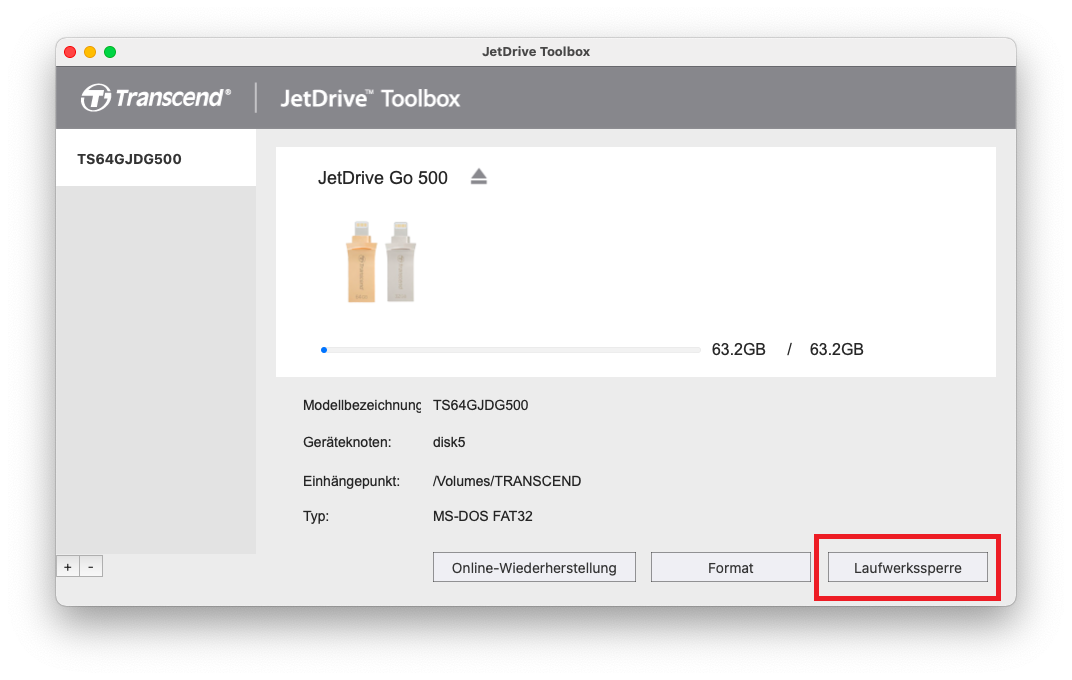The width and height of the screenshot is (1072, 680).
Task: Select TS64GJDG500 device in the sidebar
Action: tap(156, 159)
